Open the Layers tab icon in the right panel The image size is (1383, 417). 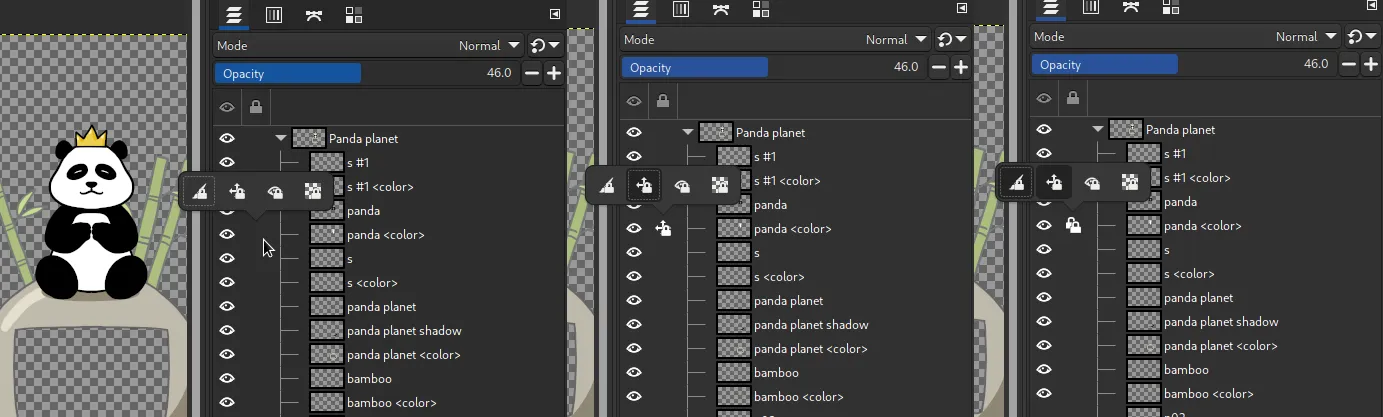[1050, 7]
